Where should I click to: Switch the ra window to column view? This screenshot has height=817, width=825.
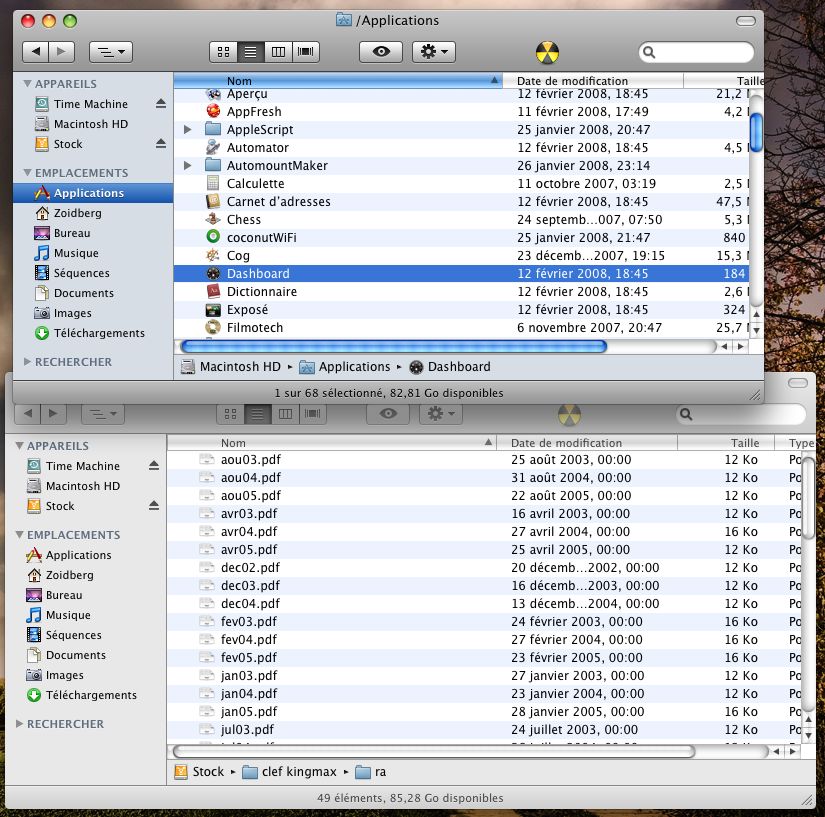285,413
